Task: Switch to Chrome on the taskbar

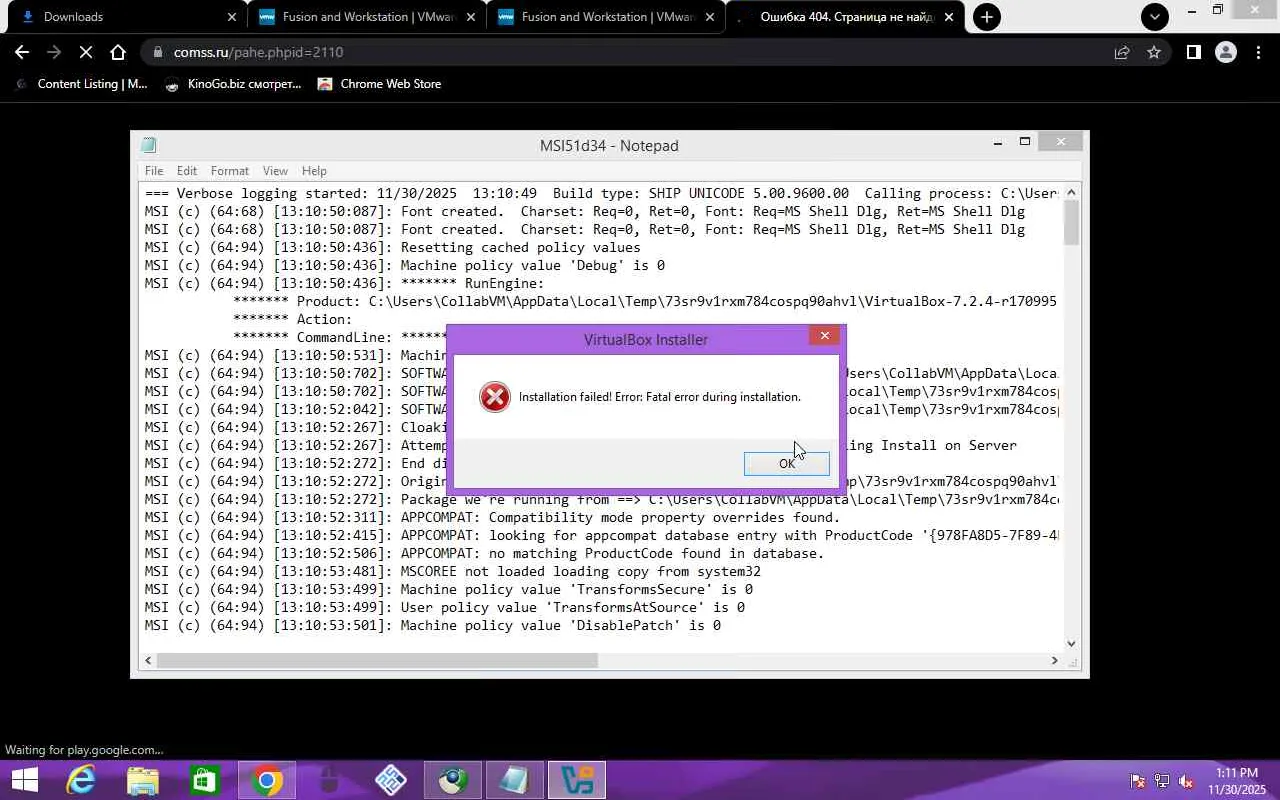Action: (266, 780)
